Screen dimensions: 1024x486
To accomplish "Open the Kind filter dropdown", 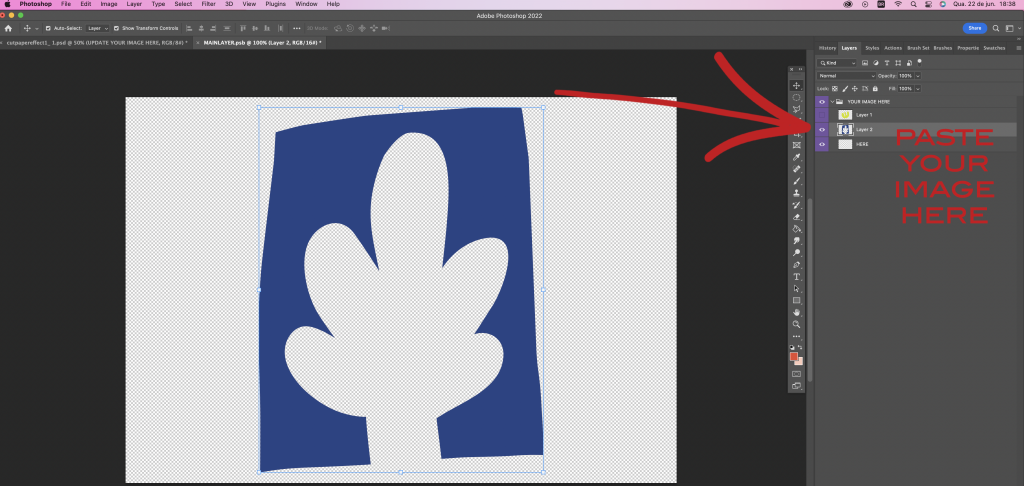I will pos(837,63).
